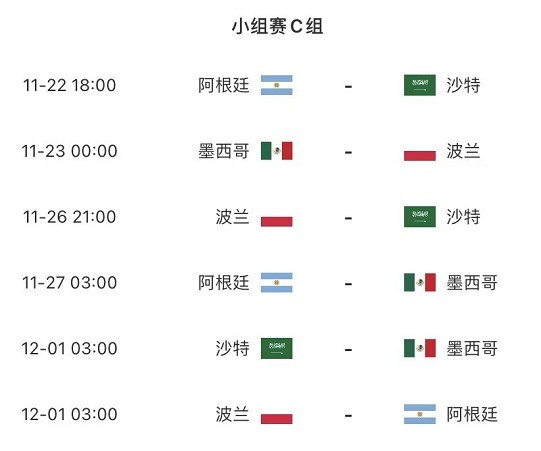Select the 小组赛 C 组 heading
The height and width of the screenshot is (451, 541).
click(x=277, y=26)
